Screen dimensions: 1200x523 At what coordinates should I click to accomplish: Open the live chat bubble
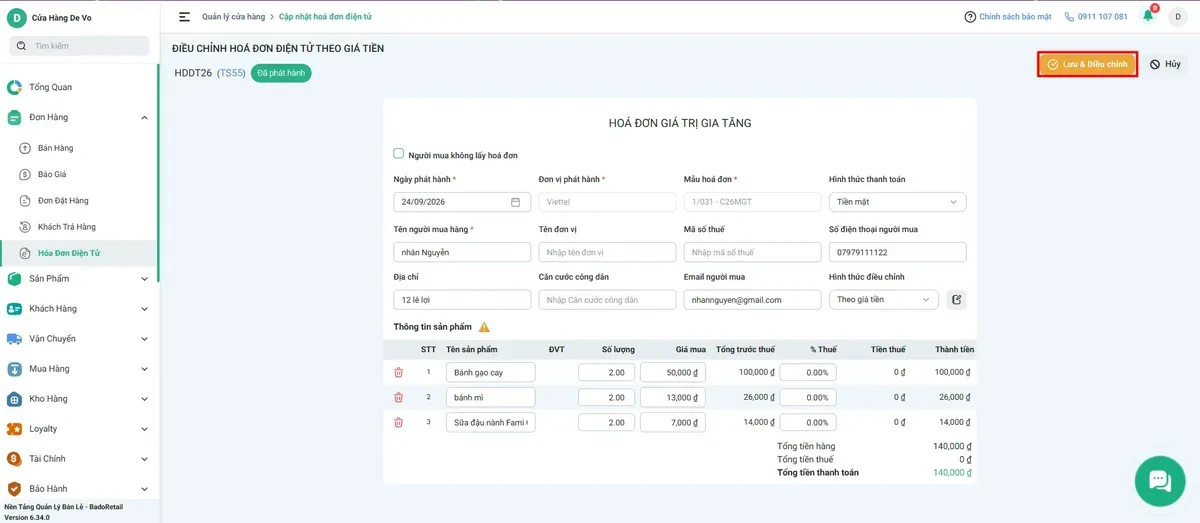[x=1160, y=481]
